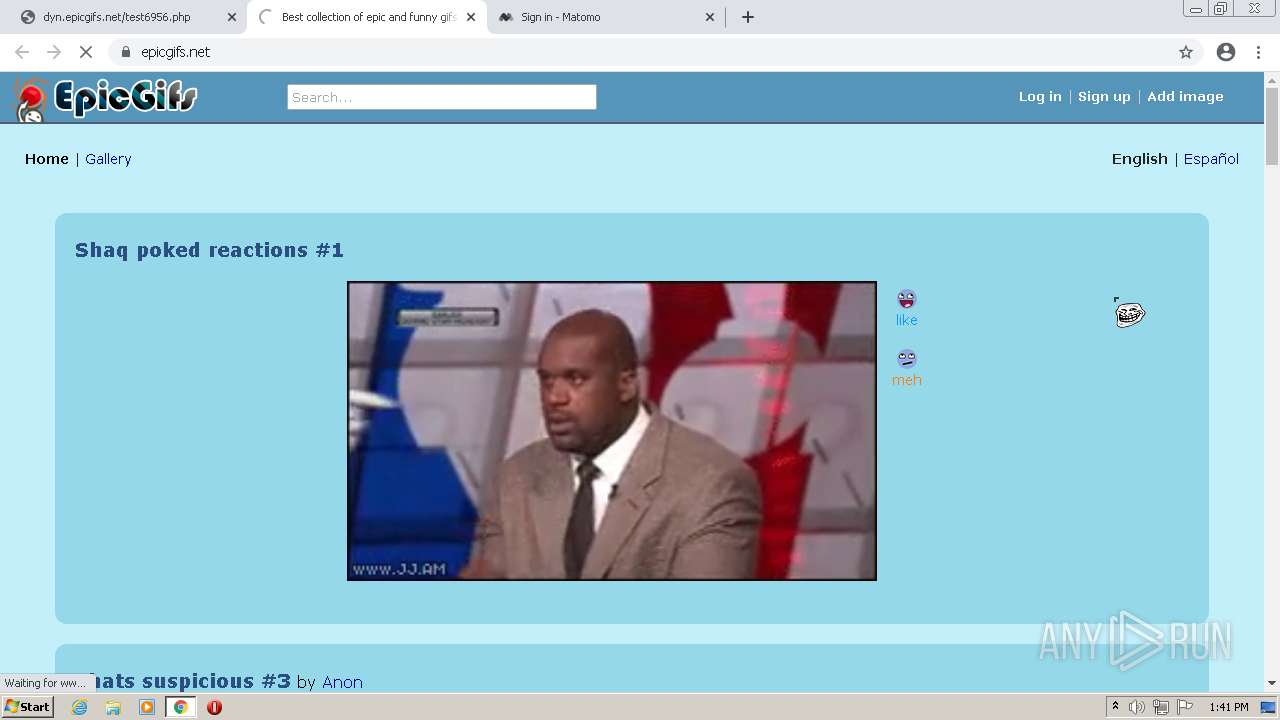Click scrollbar down arrow
Viewport: 1280px width, 720px height.
click(x=1272, y=683)
